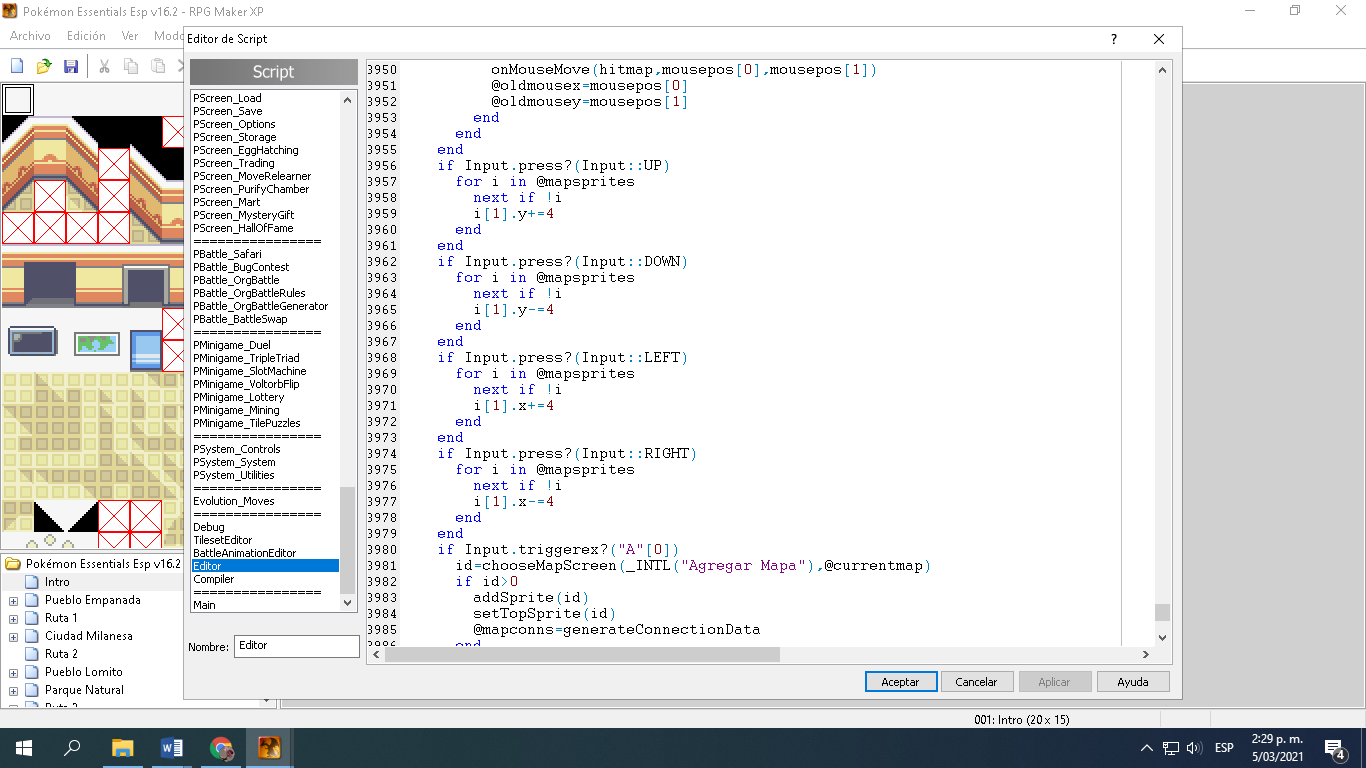Switch to Google Chrome in the taskbar
1366x768 pixels.
221,747
